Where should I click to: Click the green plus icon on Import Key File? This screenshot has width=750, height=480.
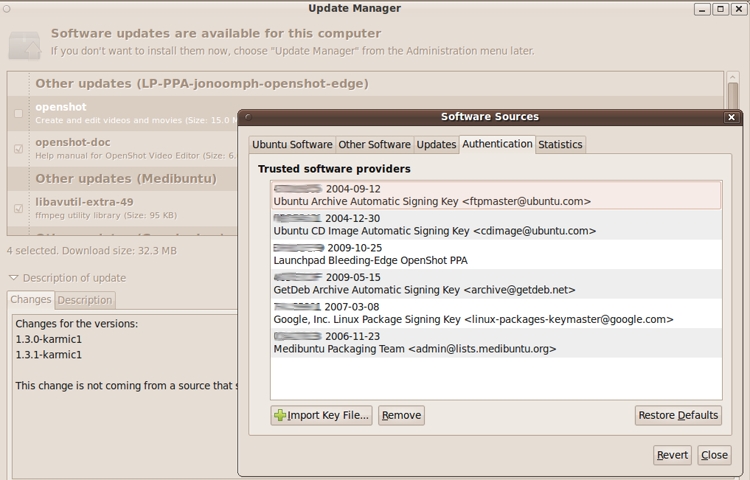(x=280, y=415)
